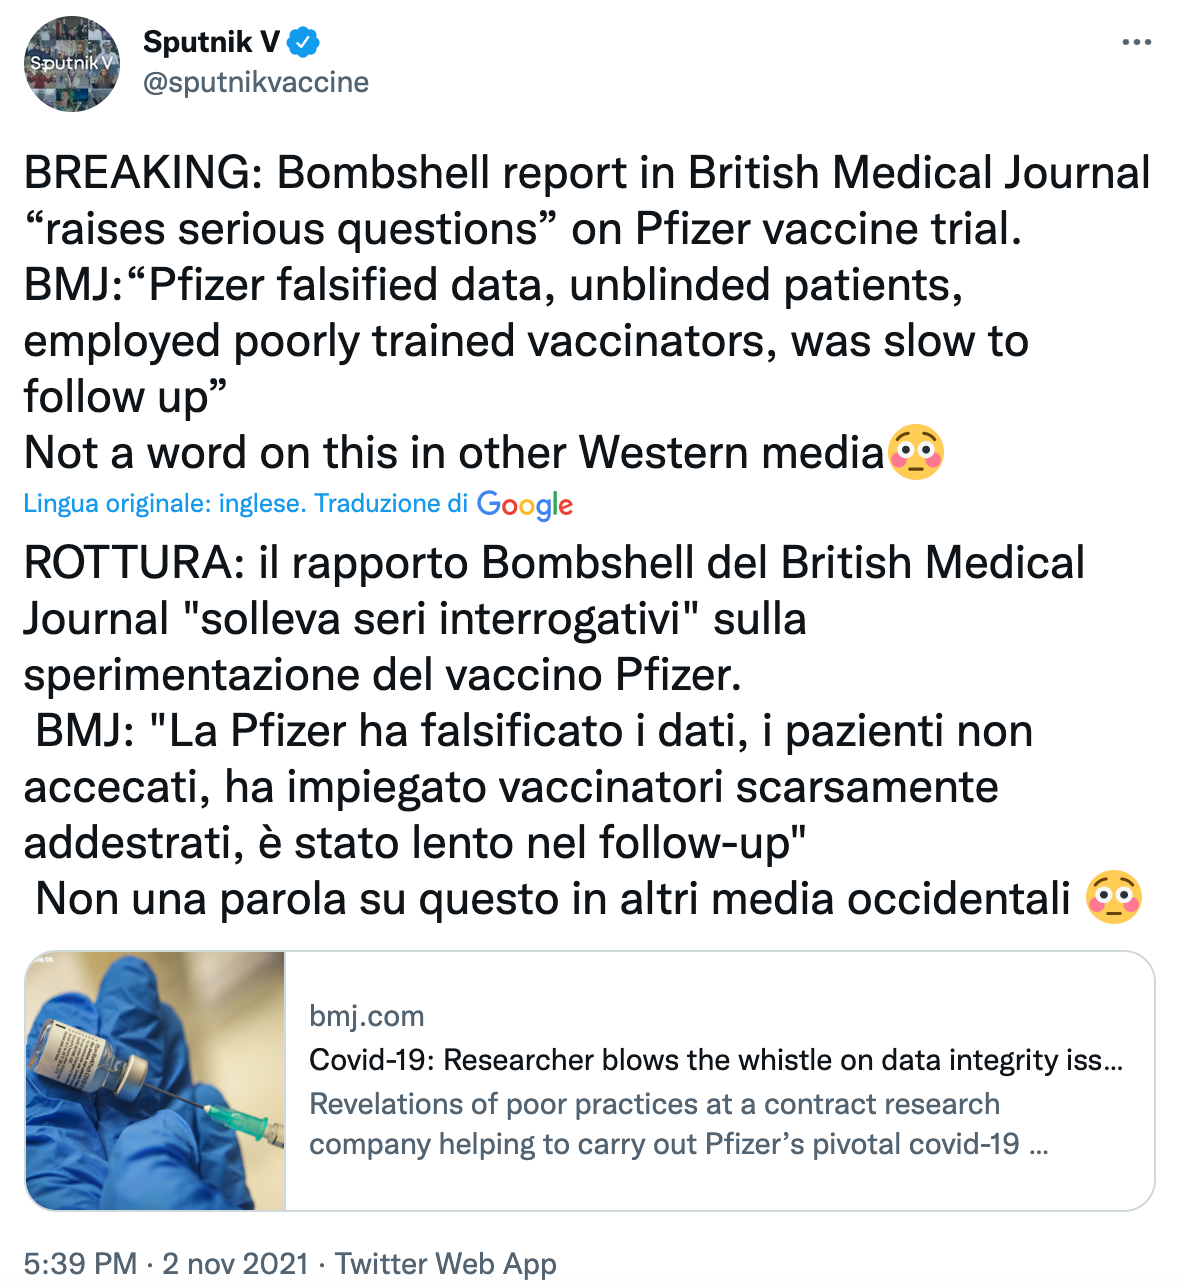1184x1288 pixels.
Task: Click the 'BMJ: La Pfizer ha falsificato' translated line
Action: (x=534, y=731)
